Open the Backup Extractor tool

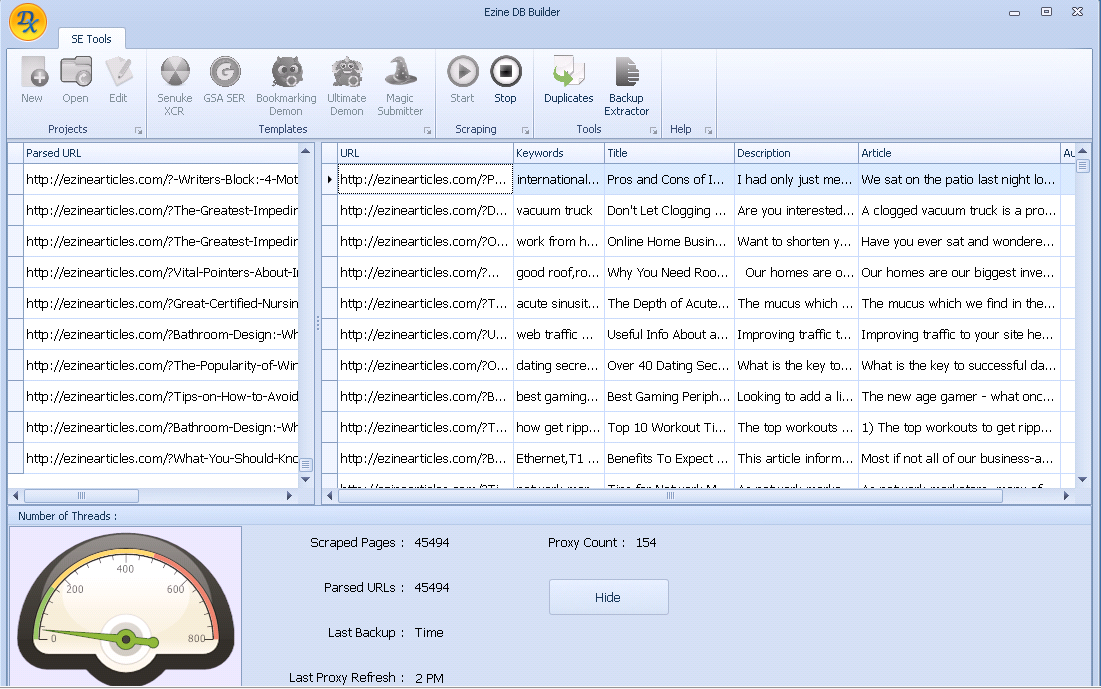(x=626, y=86)
